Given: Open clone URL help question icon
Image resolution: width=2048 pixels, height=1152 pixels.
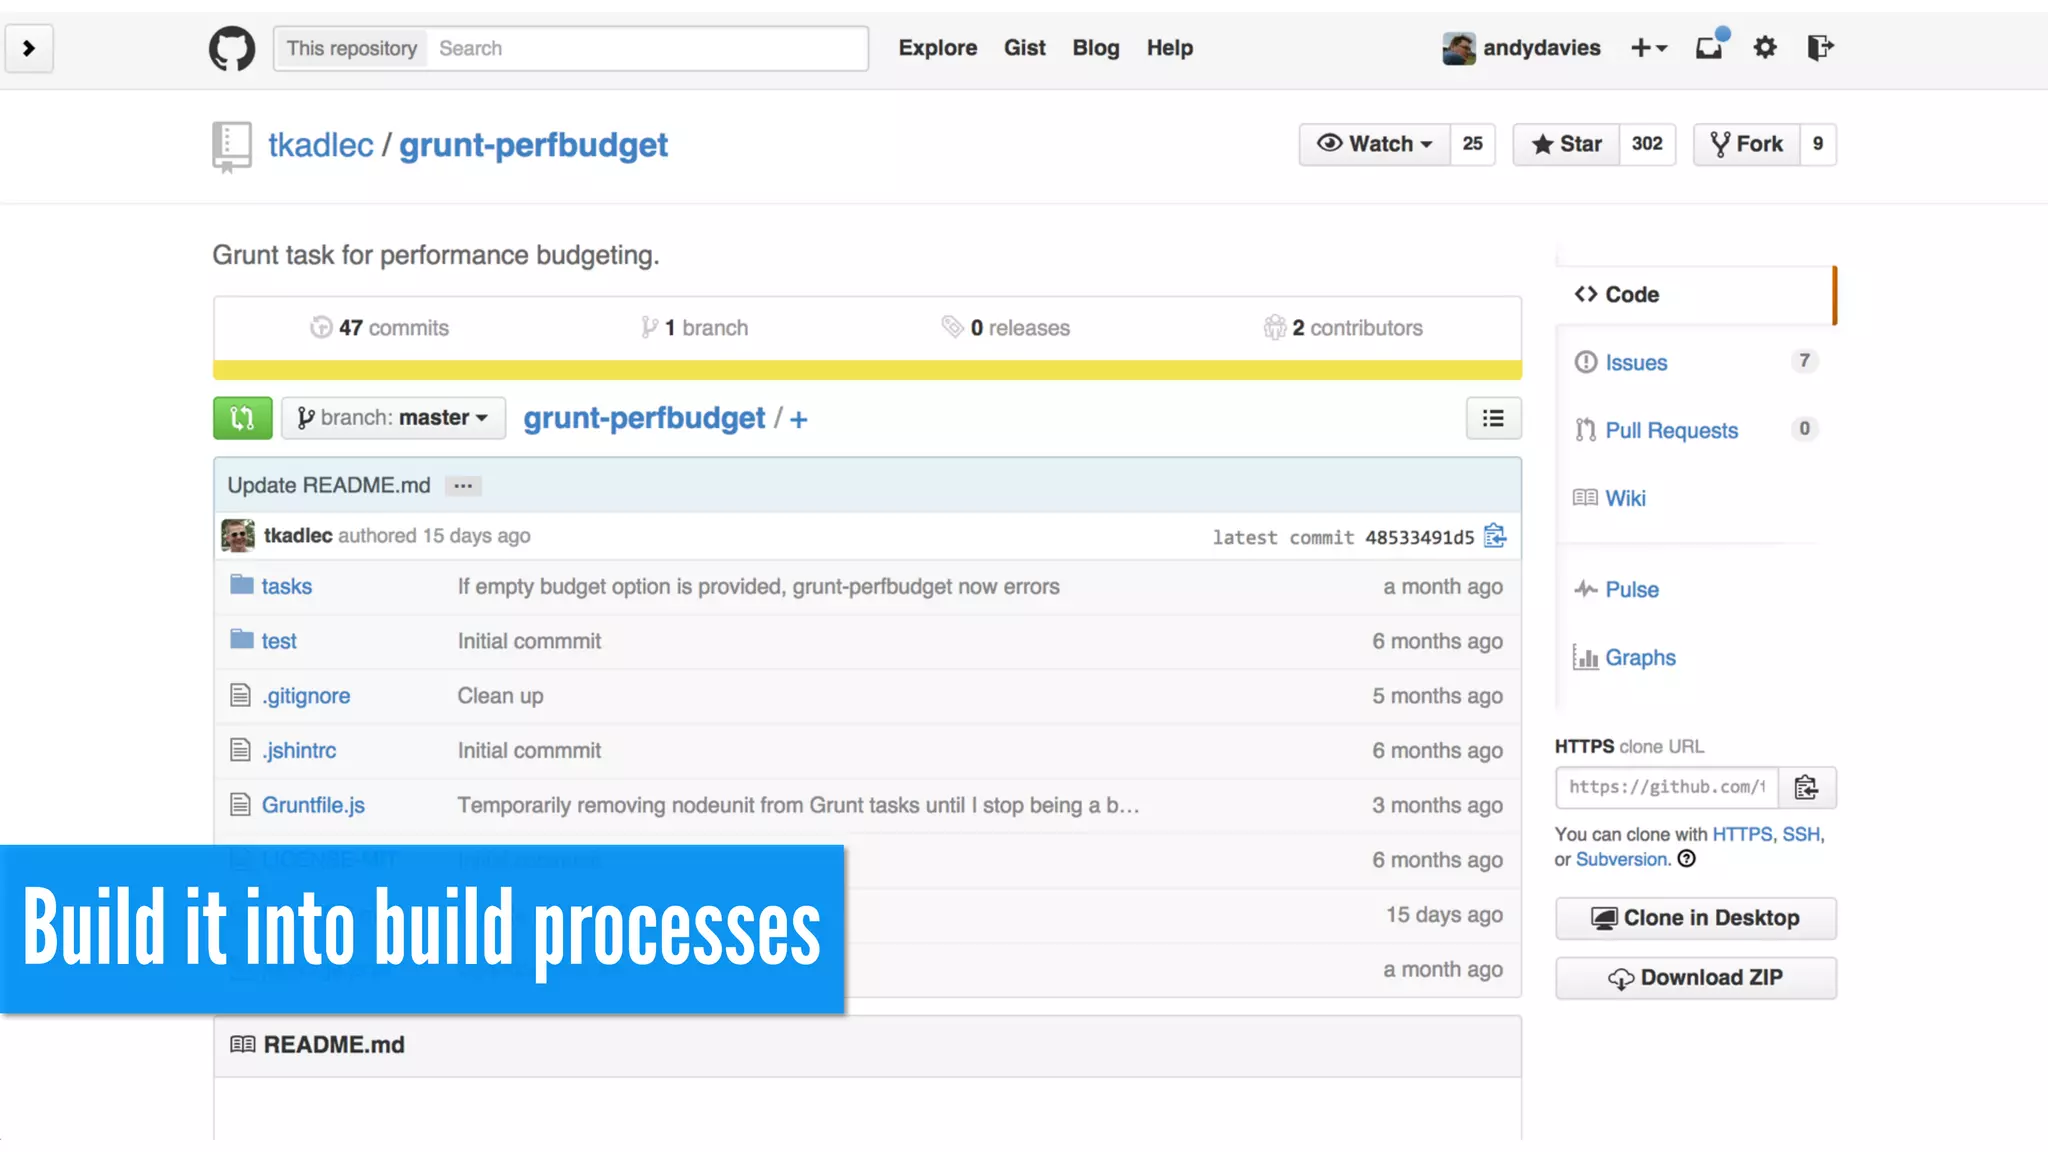Looking at the screenshot, I should point(1687,859).
